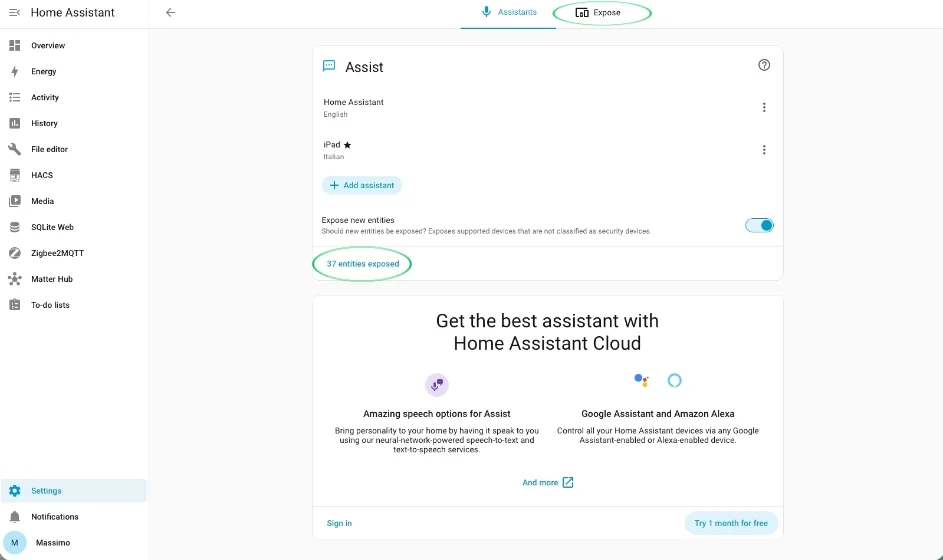Click the Expose devices icon
943x560 pixels.
click(x=582, y=12)
